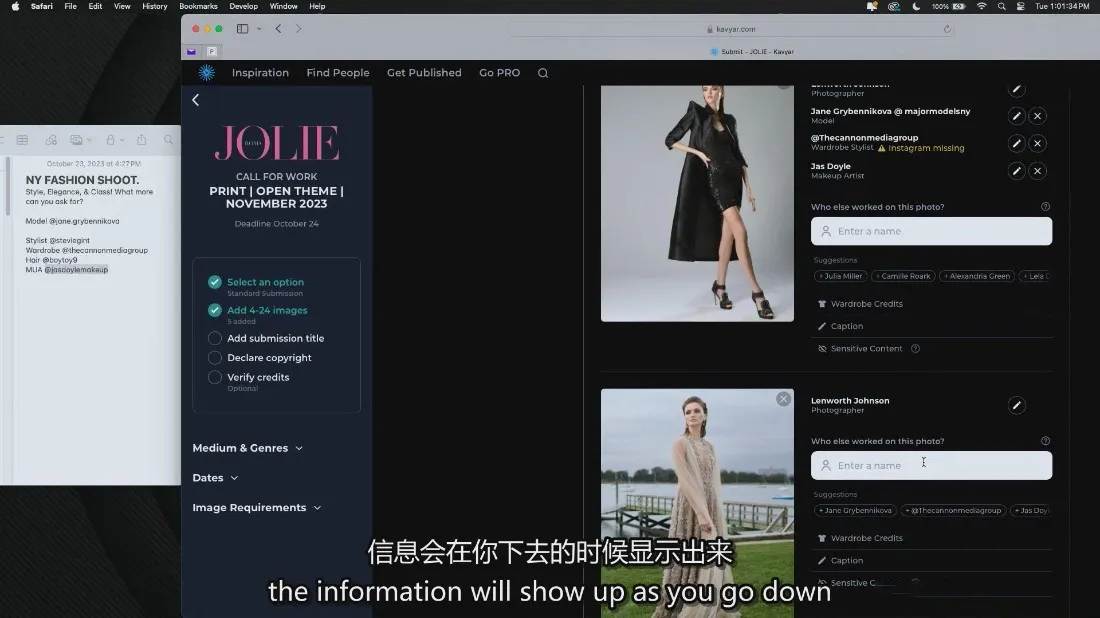
Task: Edit Jane Grybennikova model credit
Action: tap(1016, 116)
